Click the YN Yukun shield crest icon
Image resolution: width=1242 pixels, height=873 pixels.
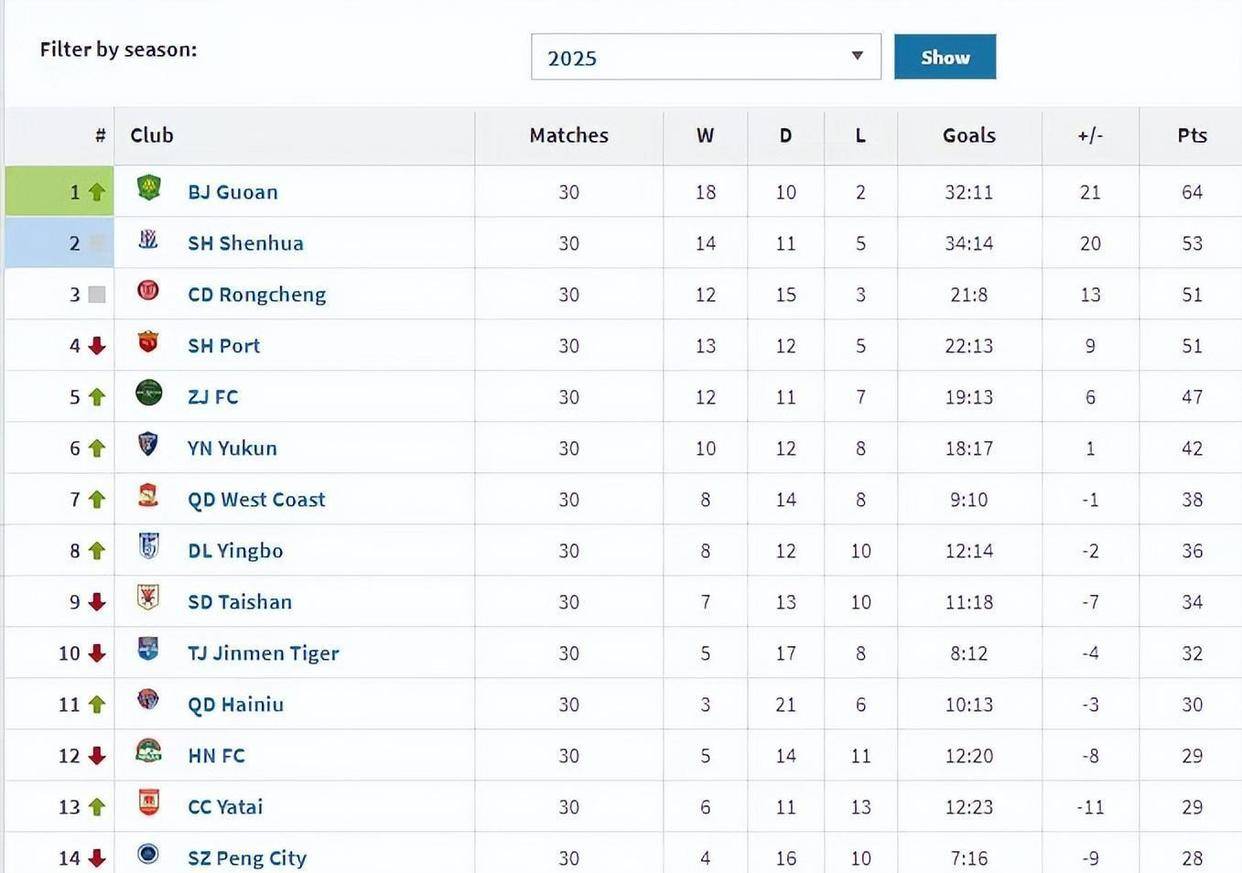tap(149, 445)
